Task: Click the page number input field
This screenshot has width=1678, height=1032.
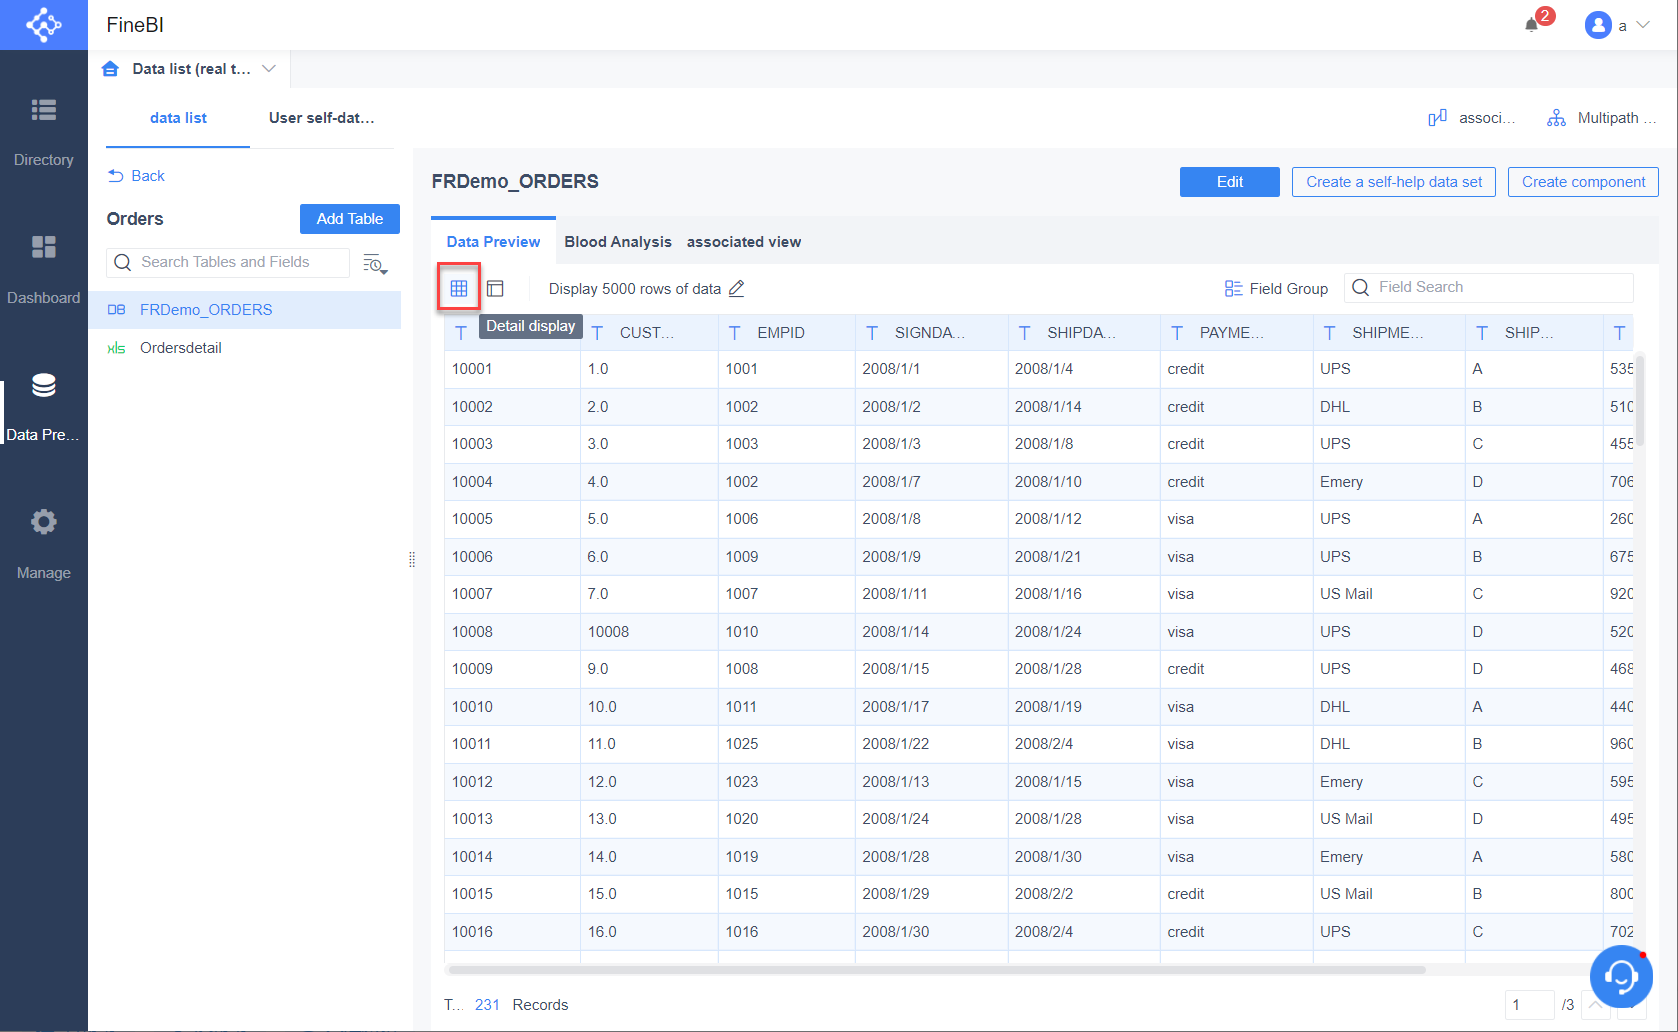Action: 1529,1005
